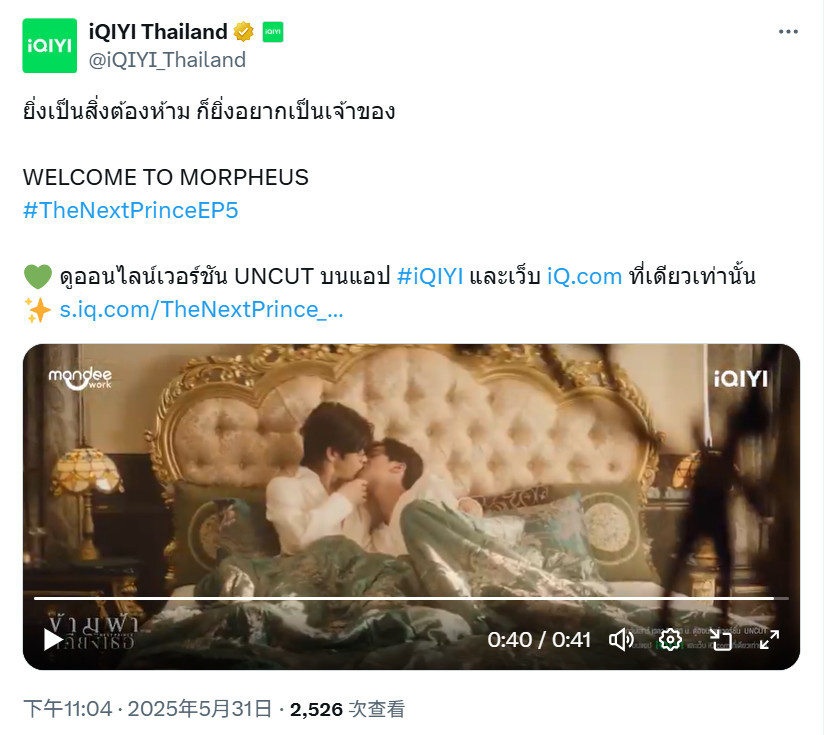This screenshot has height=735, width=825.
Task: Toggle picture-in-picture mini player
Action: tap(720, 640)
